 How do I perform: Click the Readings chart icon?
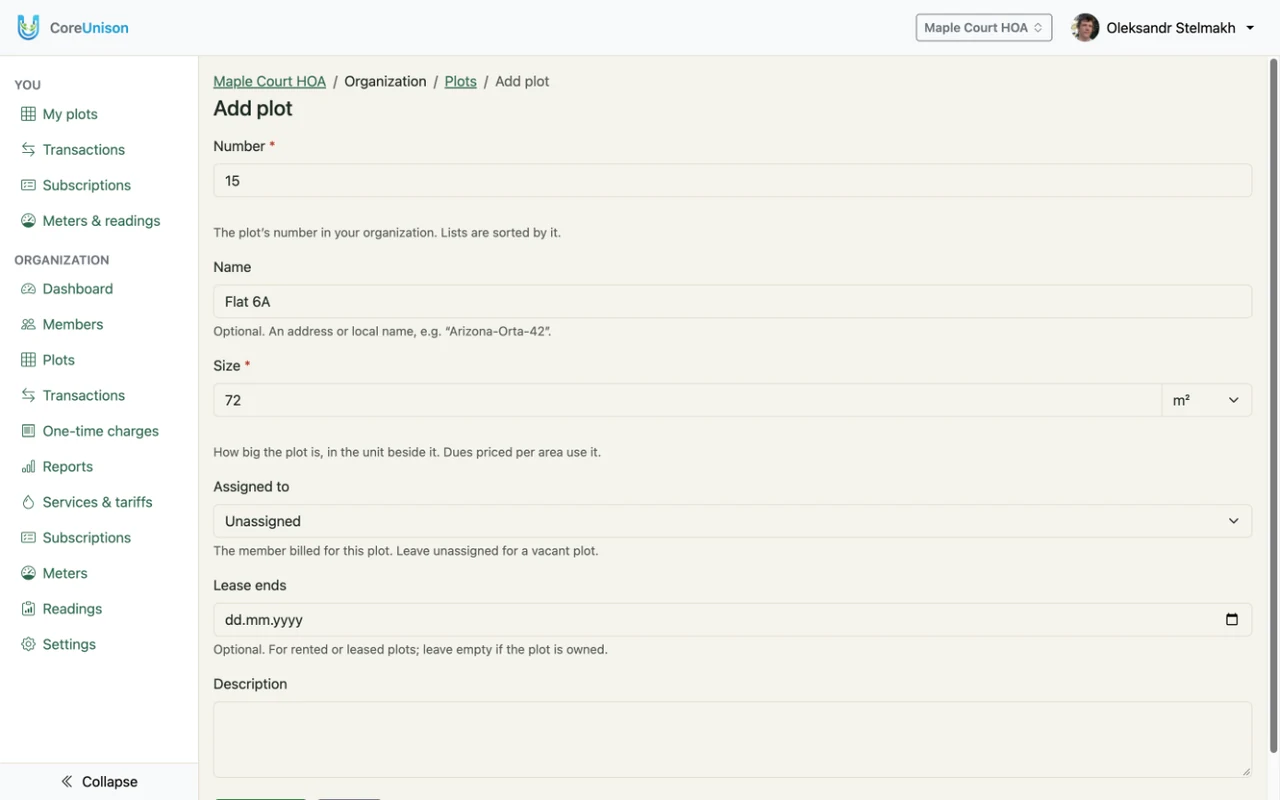click(28, 609)
